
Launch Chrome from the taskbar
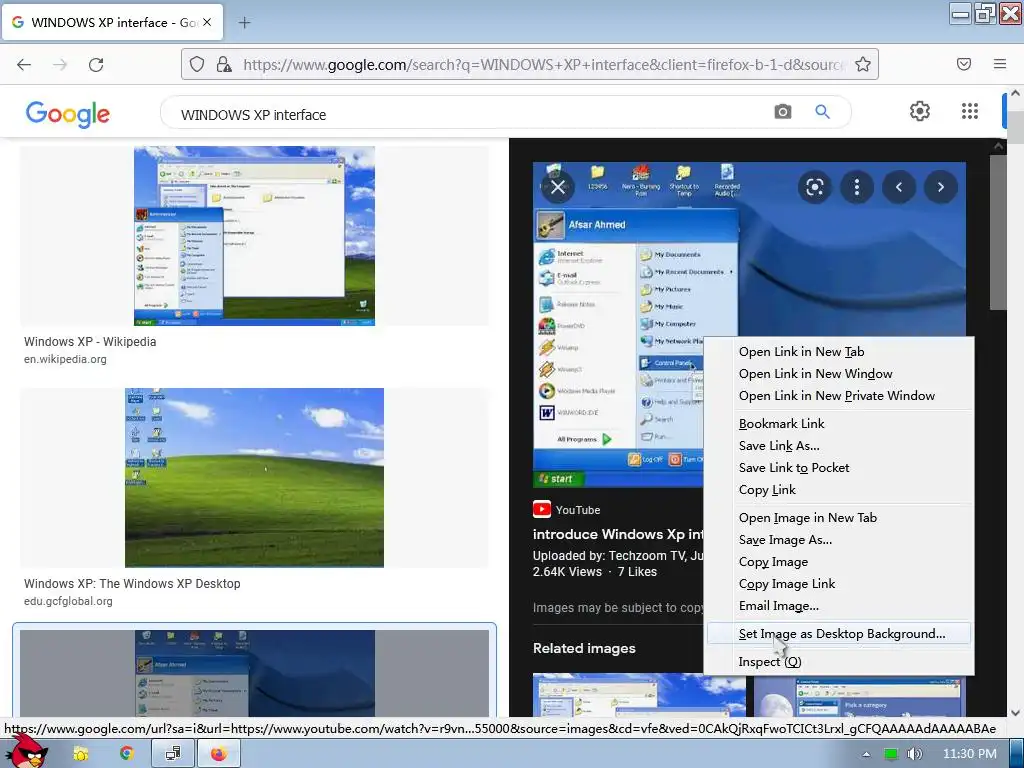tap(126, 754)
